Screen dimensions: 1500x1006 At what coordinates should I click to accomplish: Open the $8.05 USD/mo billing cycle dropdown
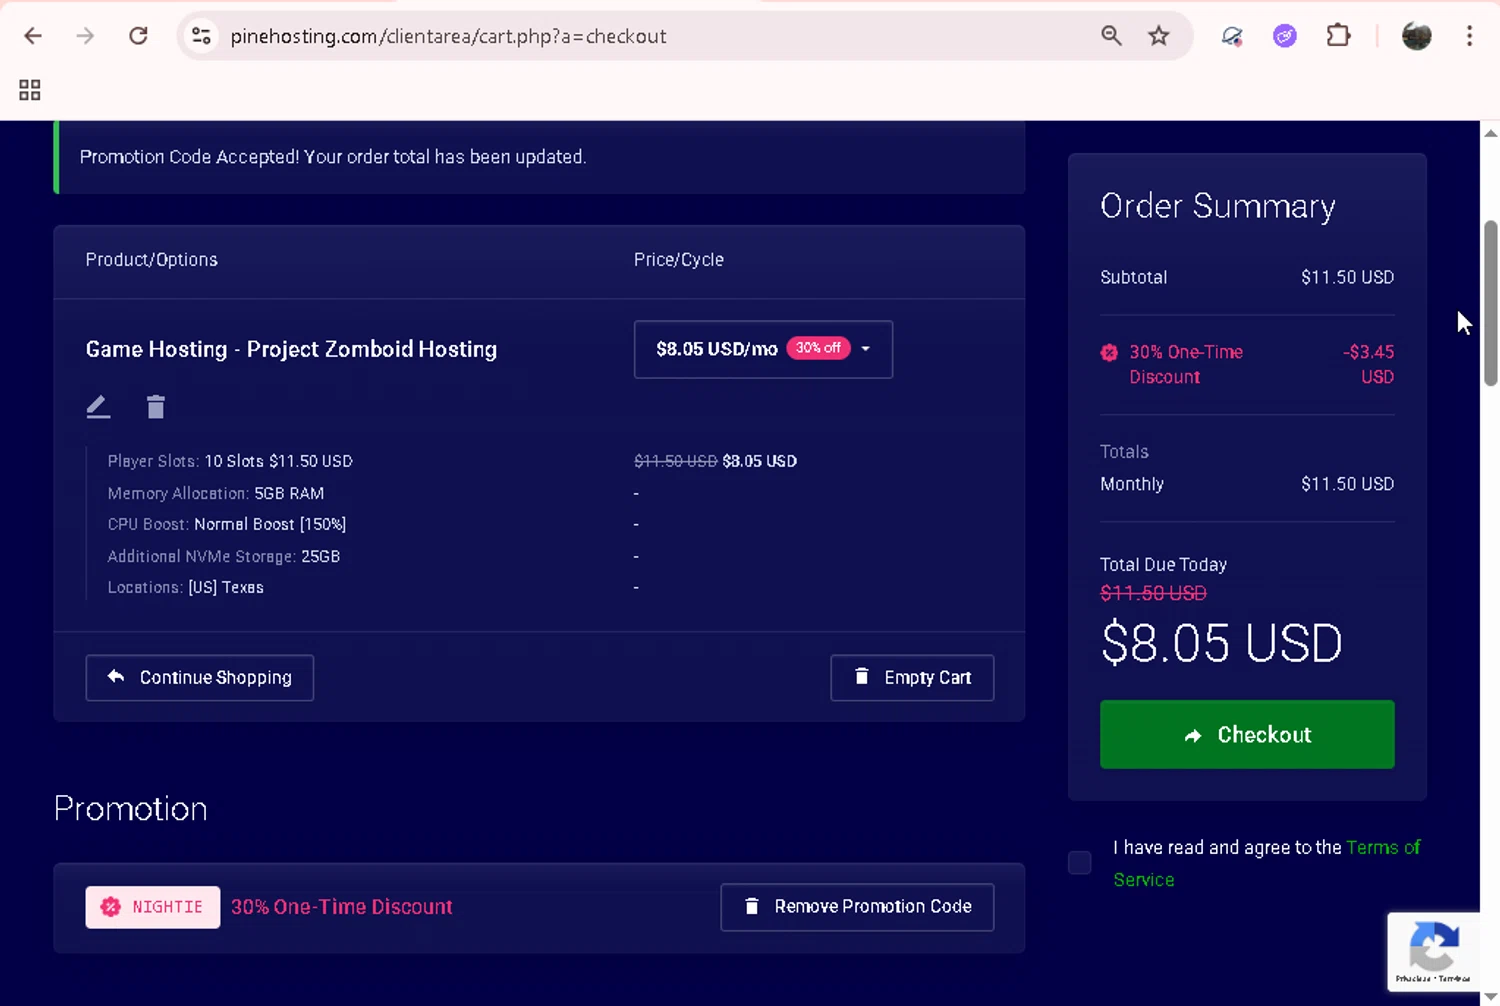pos(763,349)
